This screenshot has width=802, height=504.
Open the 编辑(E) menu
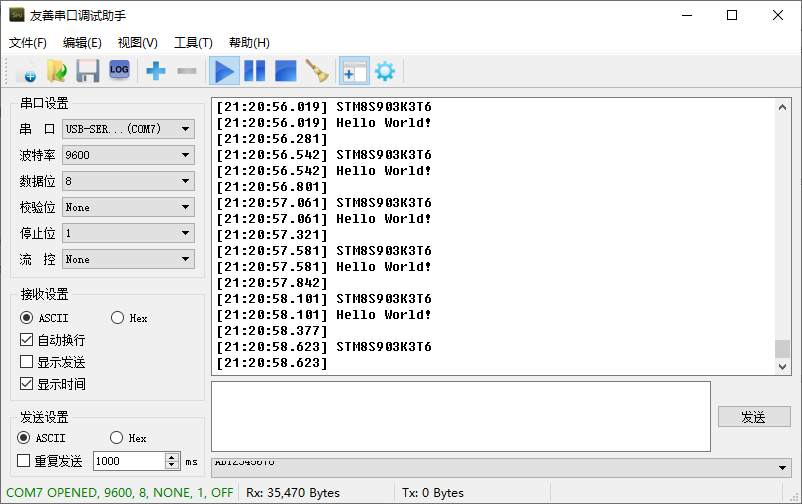[82, 42]
